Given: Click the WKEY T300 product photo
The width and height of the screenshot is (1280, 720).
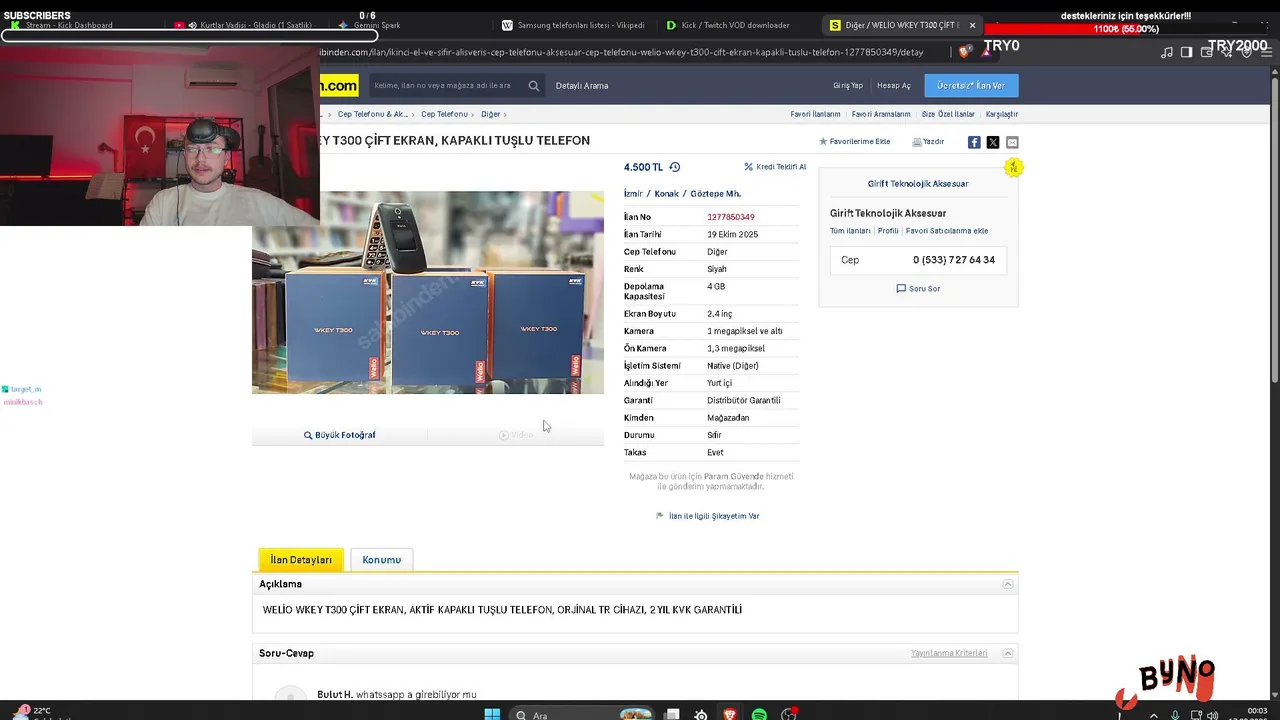Looking at the screenshot, I should point(428,292).
